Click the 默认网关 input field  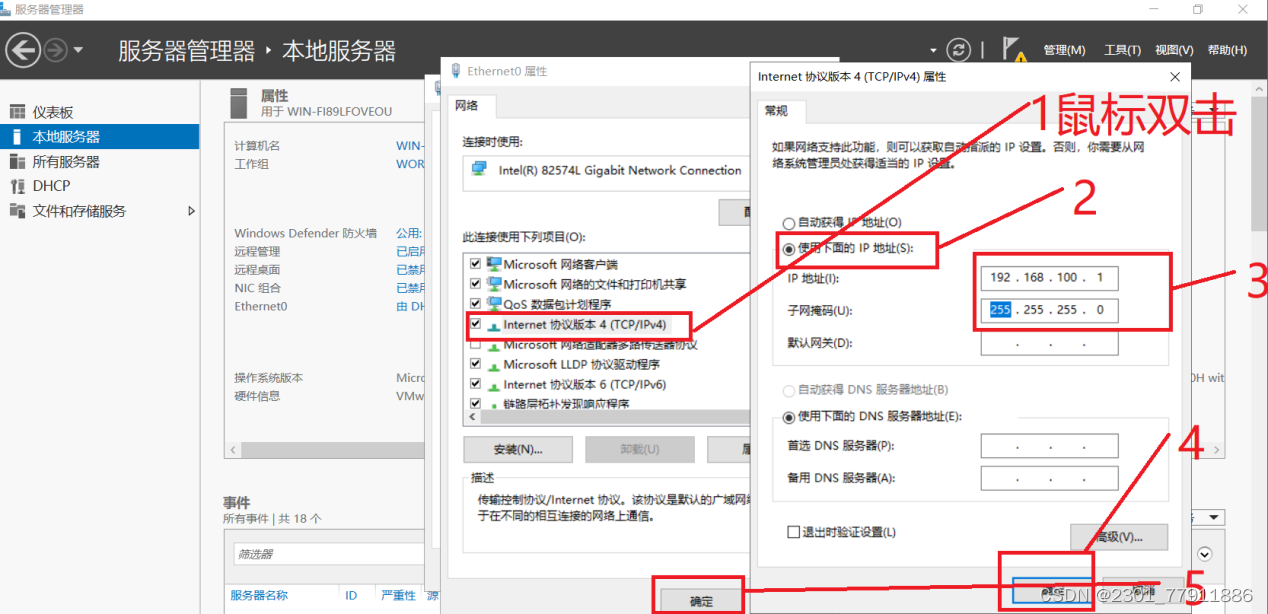pyautogui.click(x=1048, y=343)
